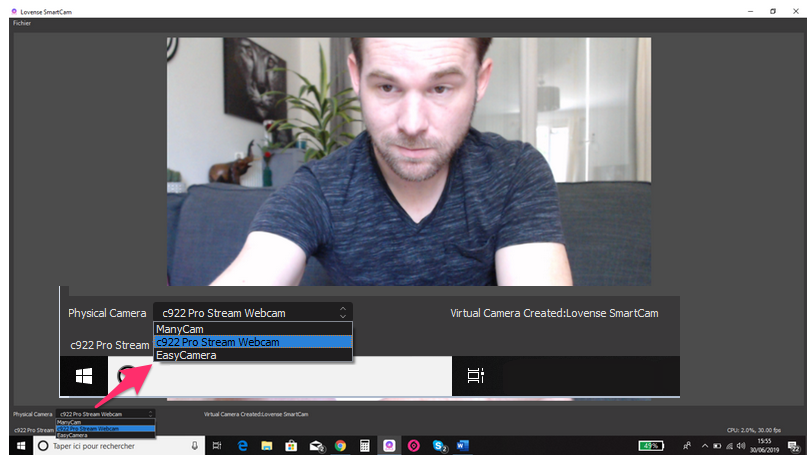The image size is (812, 460).
Task: Click the 49% battery indicator
Action: [x=651, y=446]
